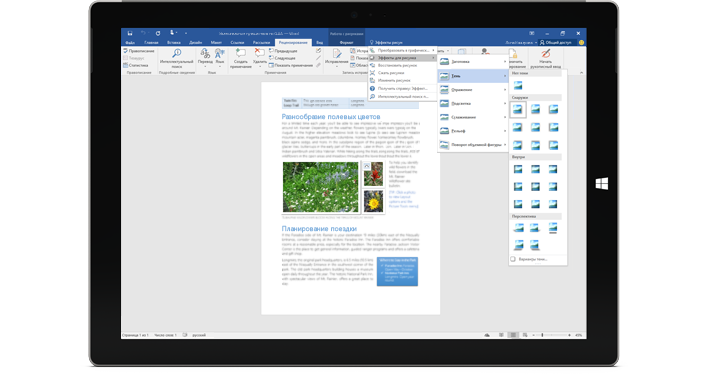713x374 pixels.
Task: Click the Save icon in quick access toolbar
Action: click(130, 33)
